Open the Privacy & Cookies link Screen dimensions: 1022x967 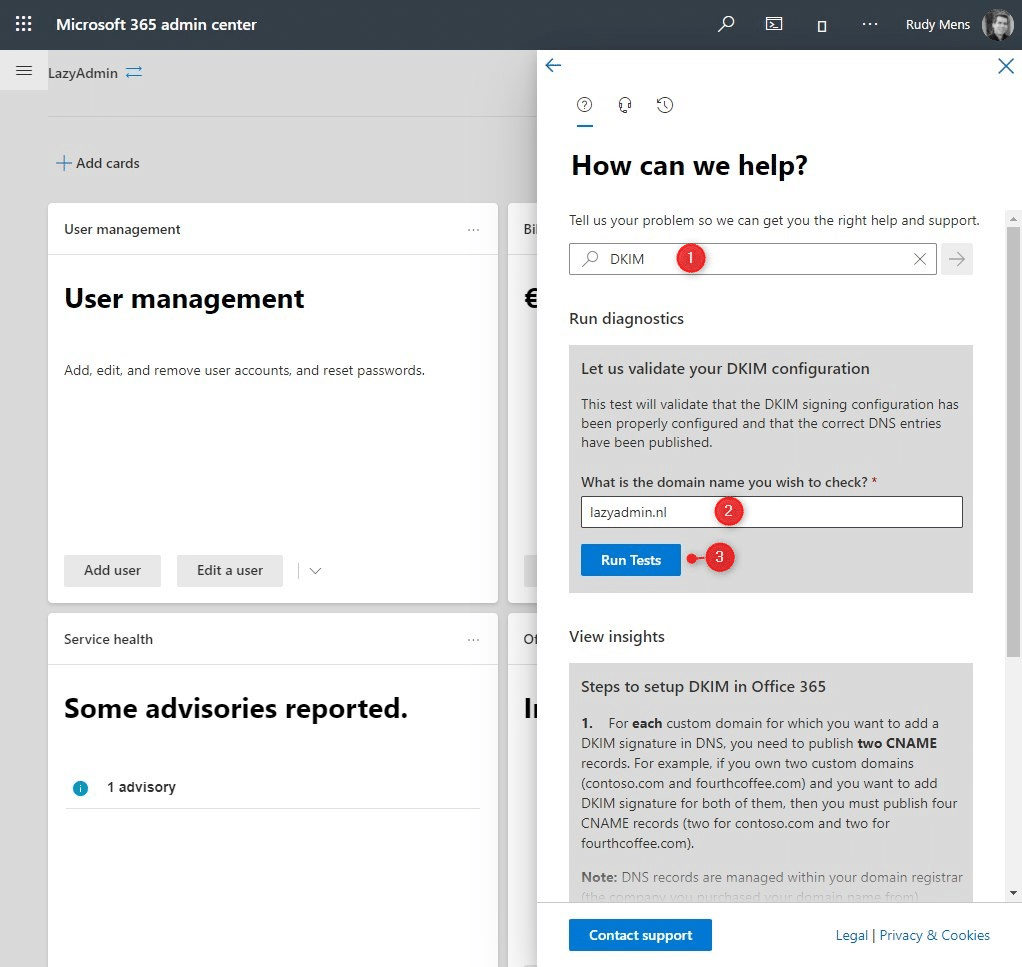point(934,935)
